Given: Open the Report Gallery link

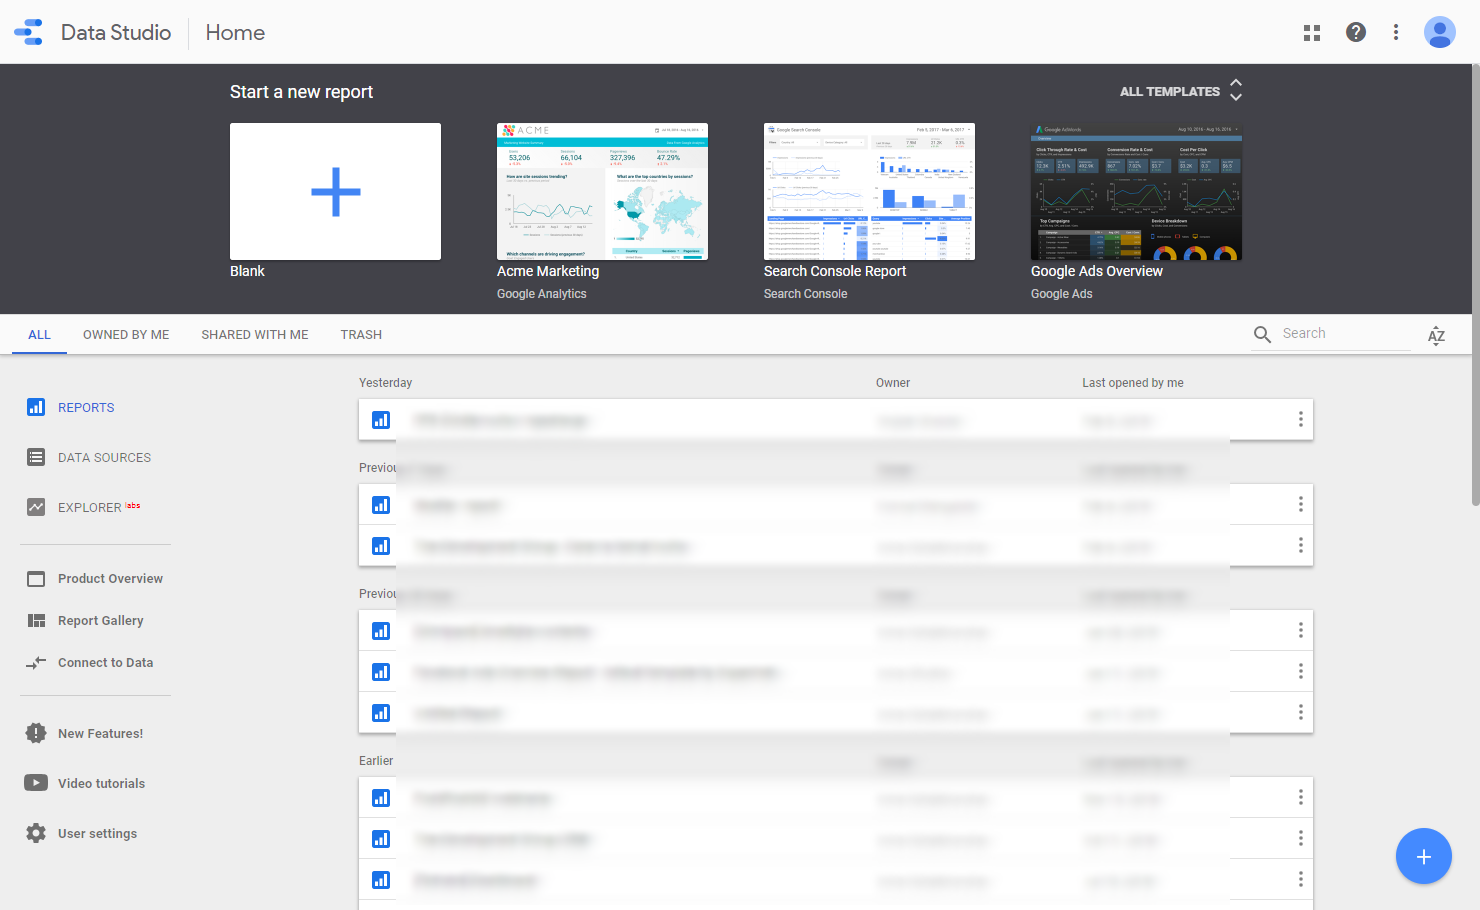Looking at the screenshot, I should (101, 621).
